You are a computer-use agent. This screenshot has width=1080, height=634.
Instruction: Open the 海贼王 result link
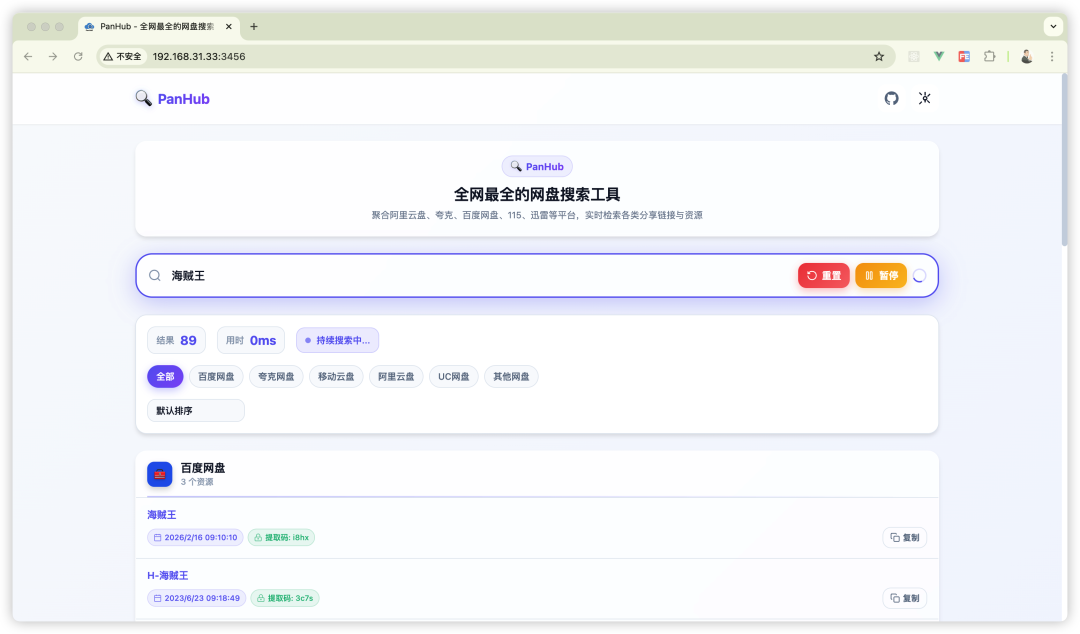(161, 514)
